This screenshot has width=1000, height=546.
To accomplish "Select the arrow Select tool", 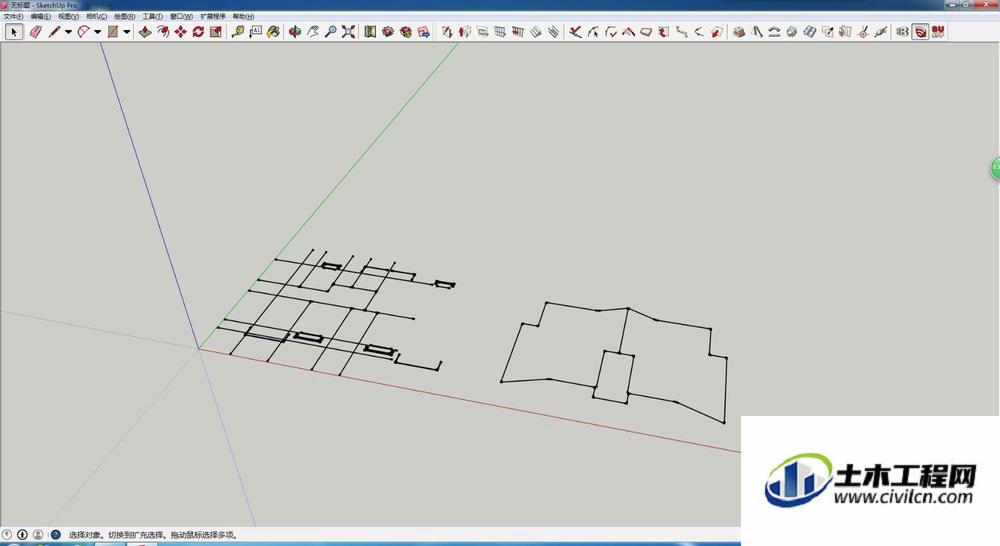I will [14, 31].
